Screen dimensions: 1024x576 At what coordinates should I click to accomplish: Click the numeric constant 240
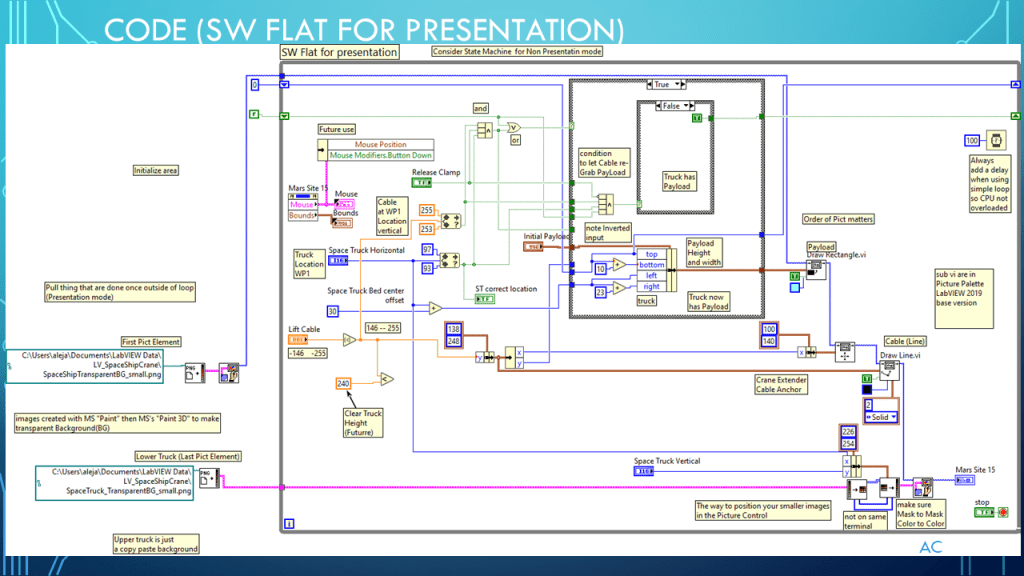(343, 383)
